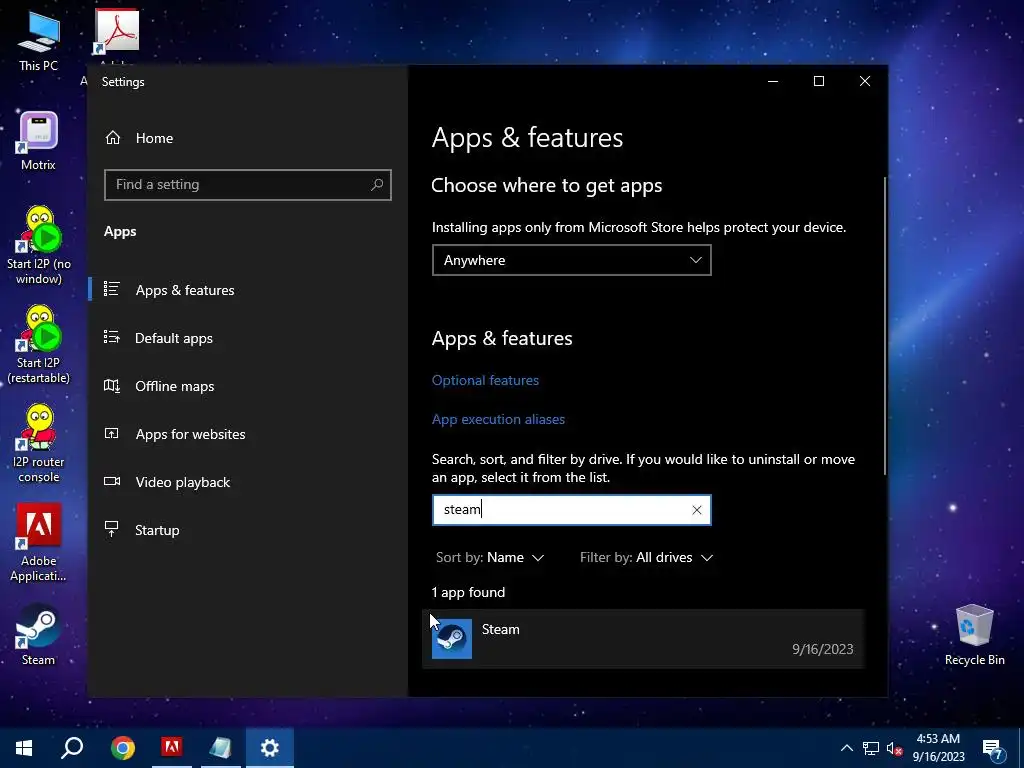Open the Adobe PDF desktop shortcut
This screenshot has width=1024, height=768.
[x=116, y=31]
